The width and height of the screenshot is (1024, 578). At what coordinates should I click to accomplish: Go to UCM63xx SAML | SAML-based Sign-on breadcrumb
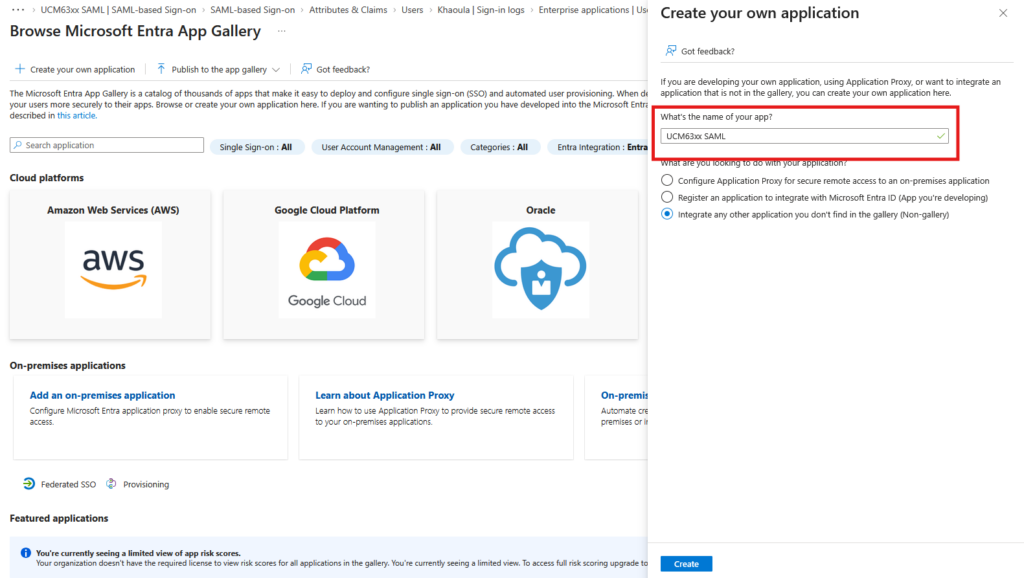[x=118, y=10]
